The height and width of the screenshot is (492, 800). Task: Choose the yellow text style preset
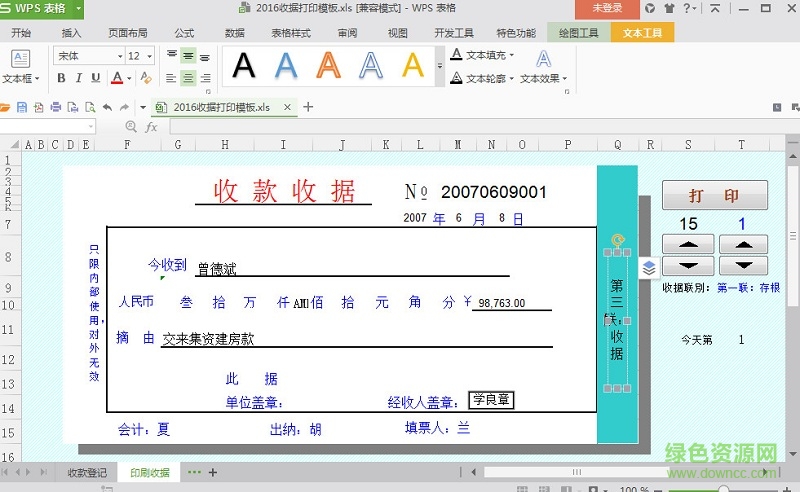pos(413,65)
